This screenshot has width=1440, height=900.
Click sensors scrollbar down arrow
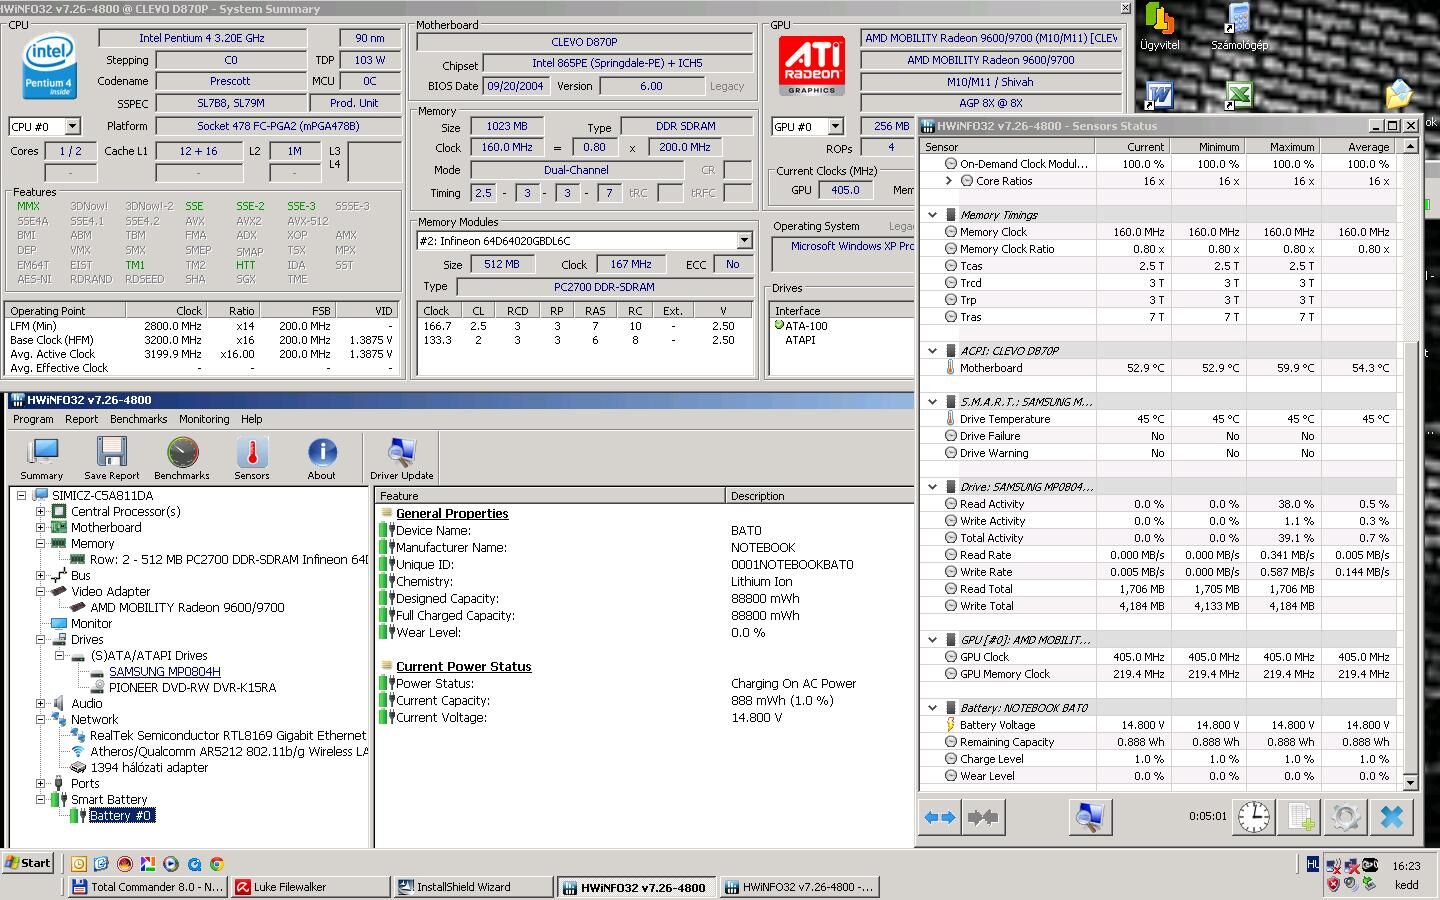pos(1411,782)
